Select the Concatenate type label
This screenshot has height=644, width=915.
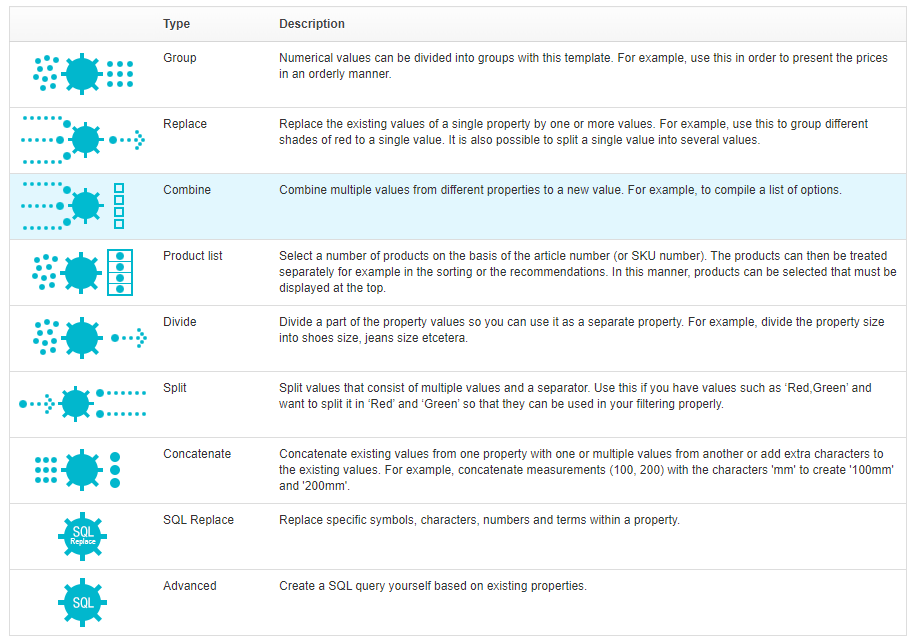(x=197, y=454)
